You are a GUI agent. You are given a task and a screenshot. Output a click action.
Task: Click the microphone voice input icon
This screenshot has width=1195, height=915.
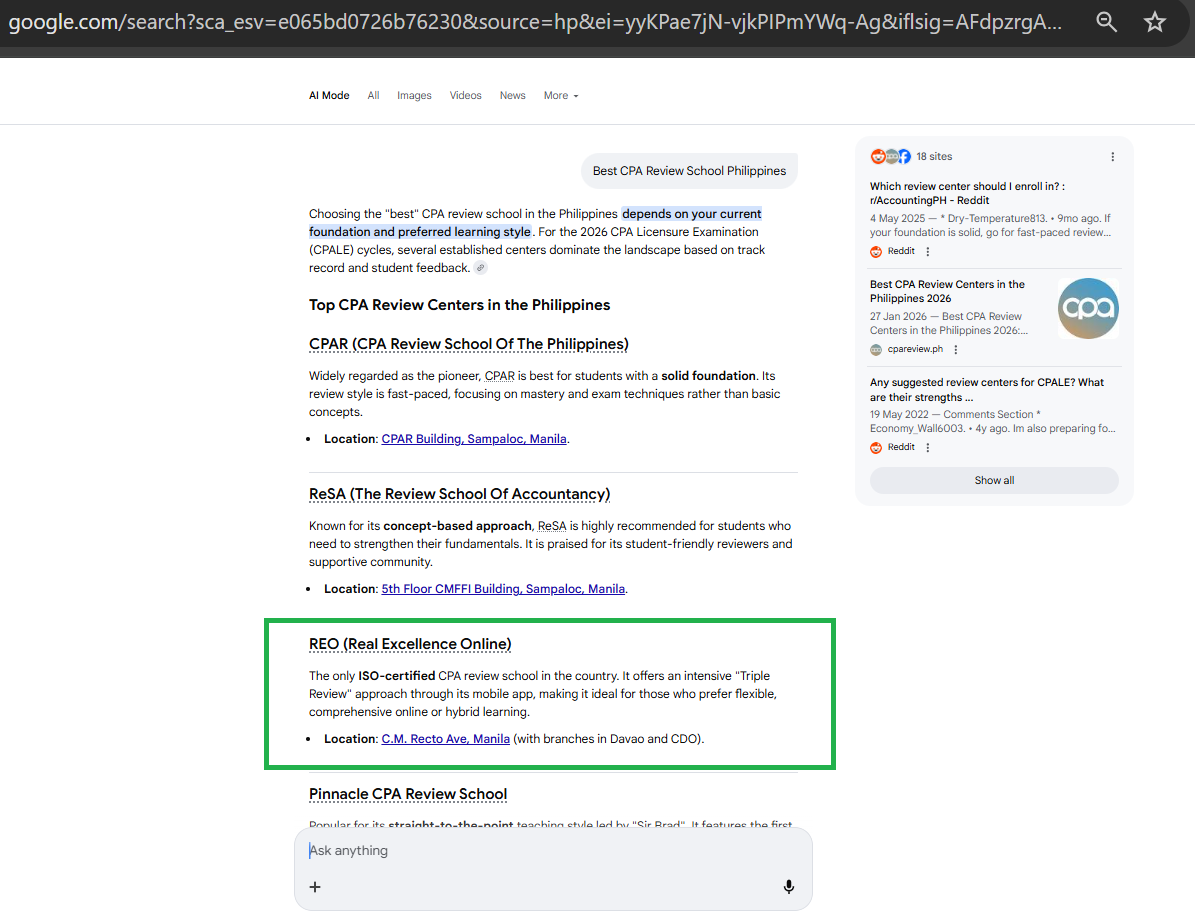click(x=788, y=887)
